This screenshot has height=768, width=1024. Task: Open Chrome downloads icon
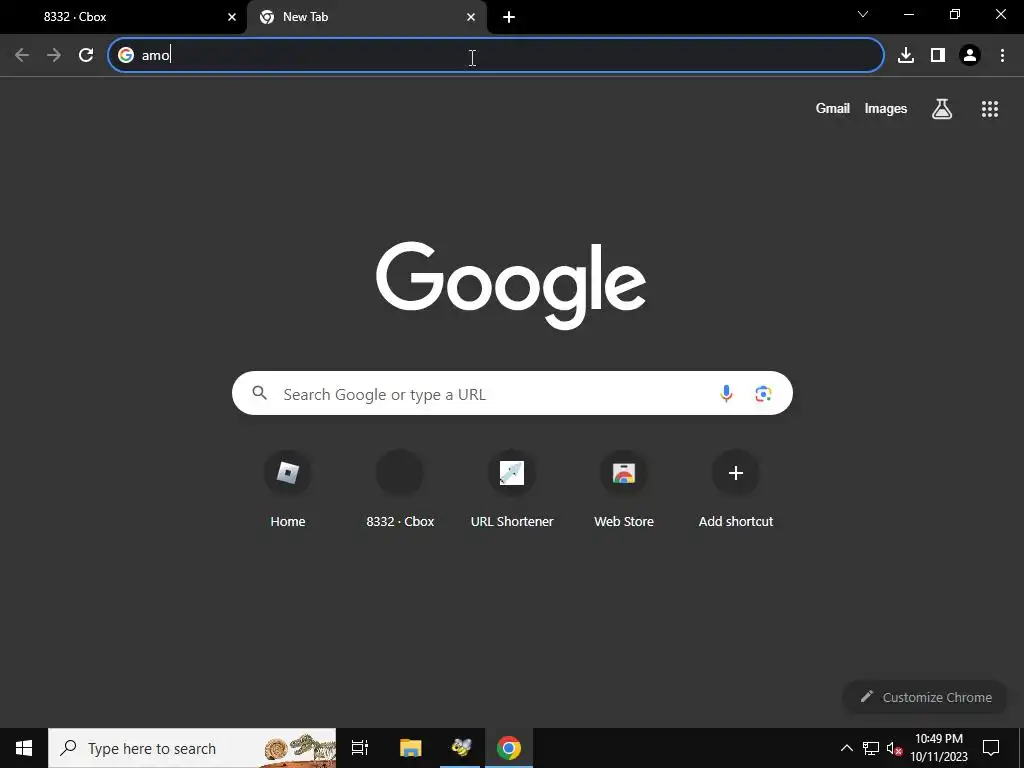(906, 56)
